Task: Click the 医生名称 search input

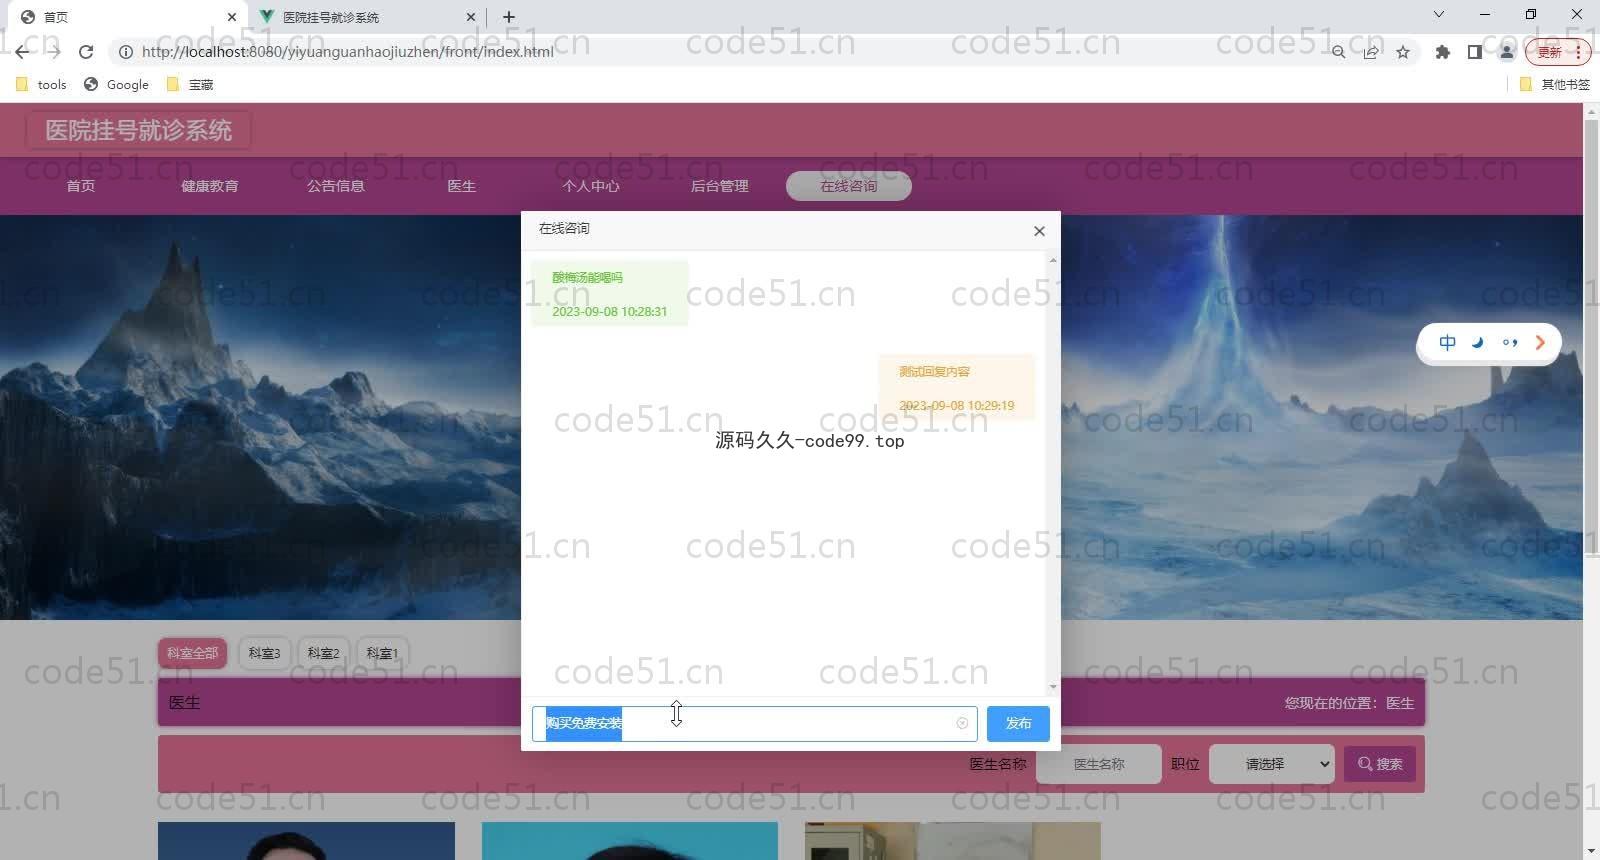Action: 1099,764
